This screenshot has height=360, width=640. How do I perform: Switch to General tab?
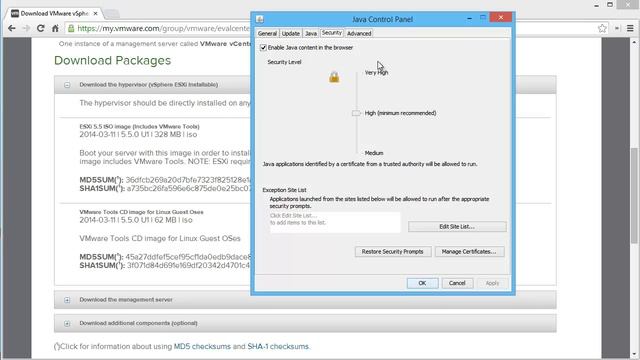267,33
